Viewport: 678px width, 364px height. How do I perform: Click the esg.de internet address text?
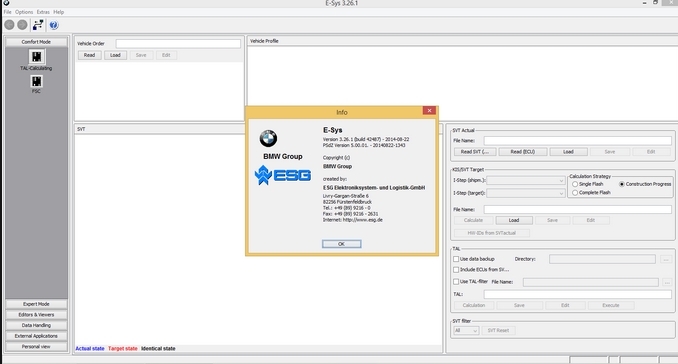tap(363, 220)
